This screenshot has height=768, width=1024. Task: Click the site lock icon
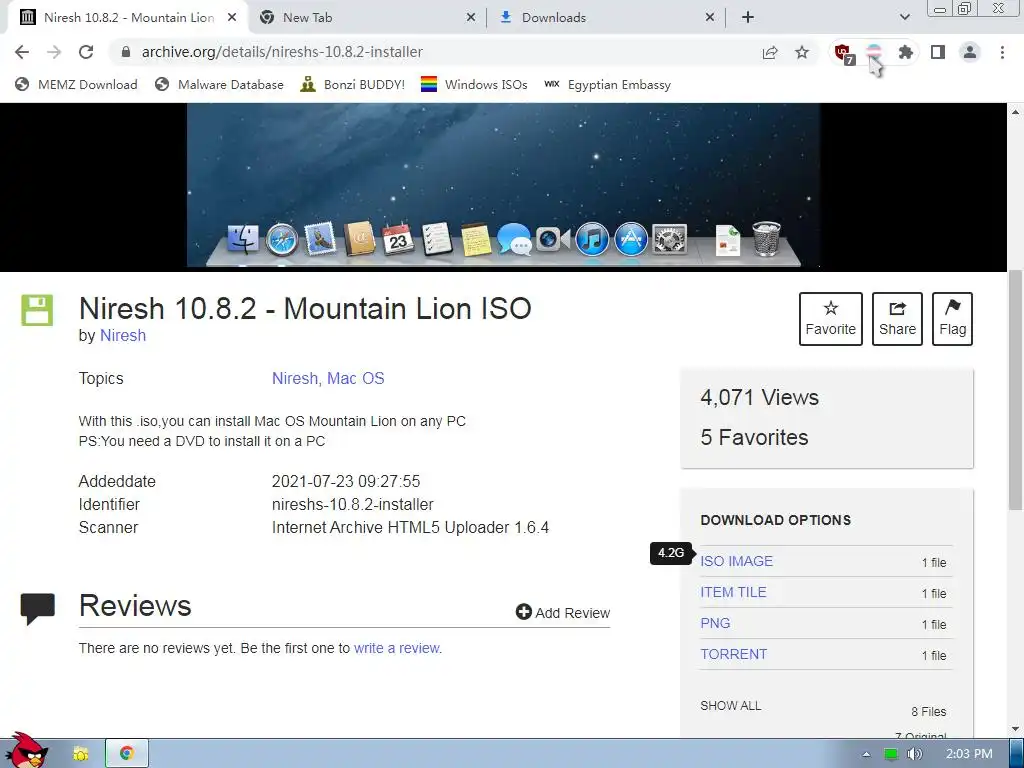coord(126,52)
